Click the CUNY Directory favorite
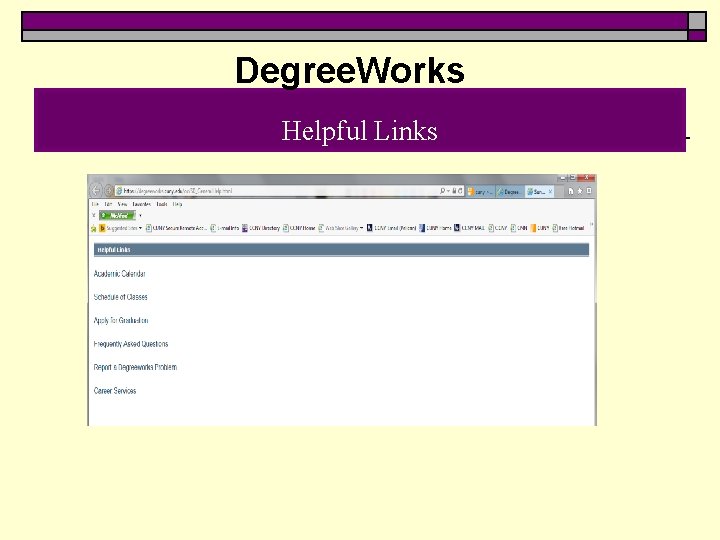This screenshot has width=720, height=540. [x=261, y=228]
